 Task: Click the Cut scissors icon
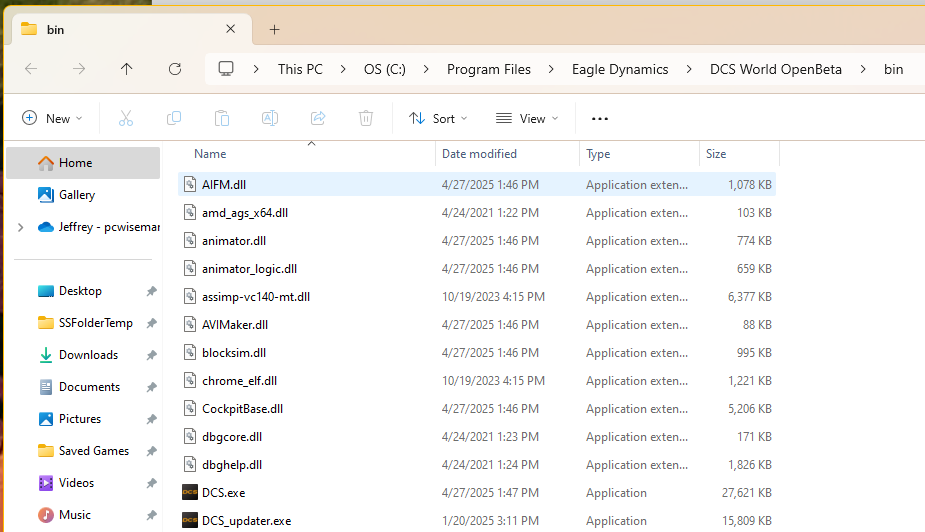tap(126, 119)
